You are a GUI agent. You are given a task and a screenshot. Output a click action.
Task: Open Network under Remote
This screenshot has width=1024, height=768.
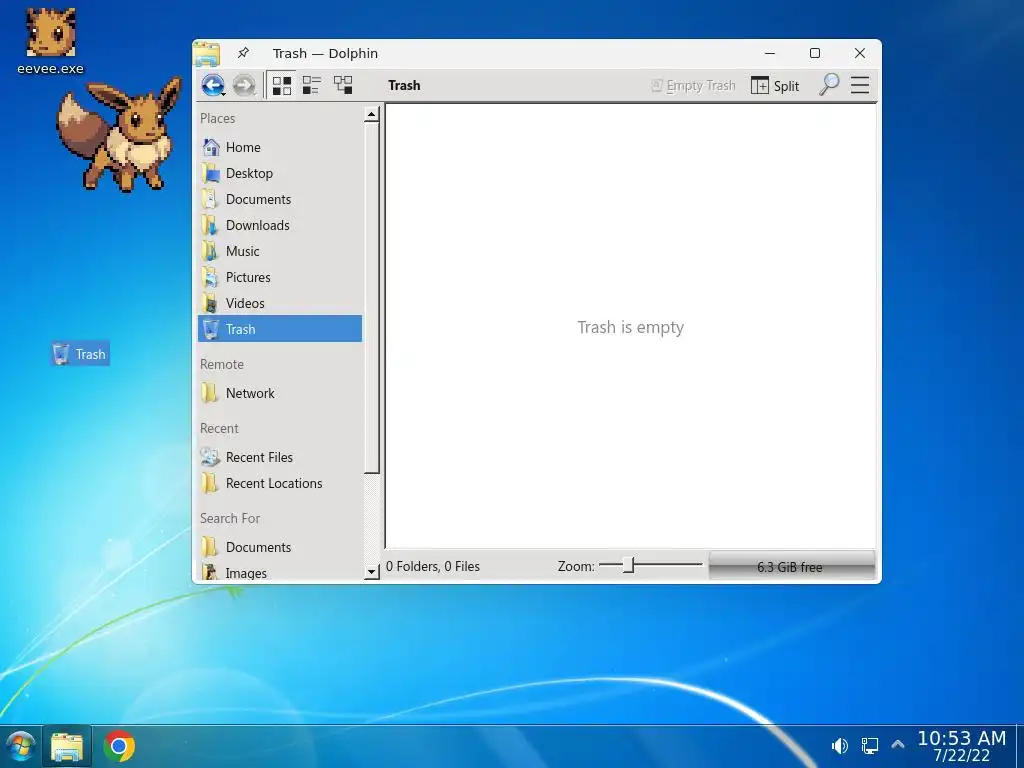click(280, 393)
